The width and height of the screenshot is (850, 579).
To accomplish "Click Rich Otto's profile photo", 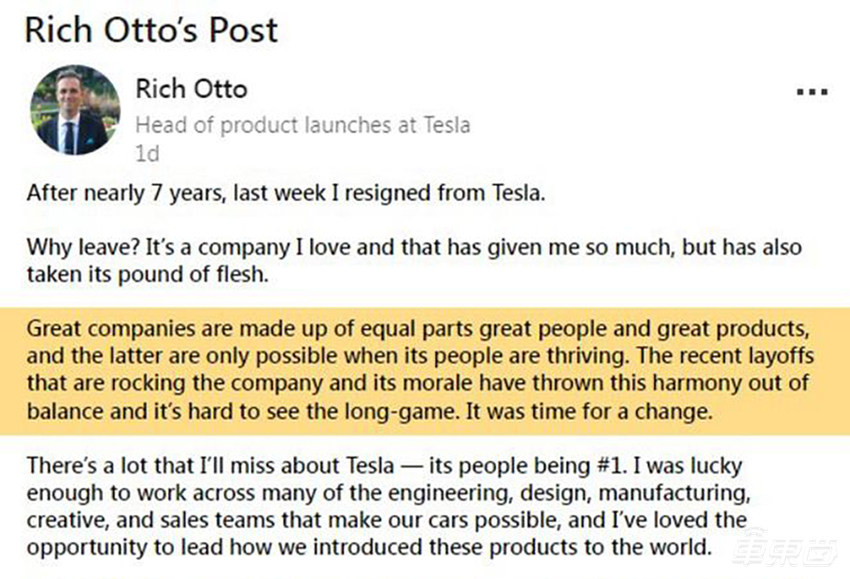I will (76, 110).
